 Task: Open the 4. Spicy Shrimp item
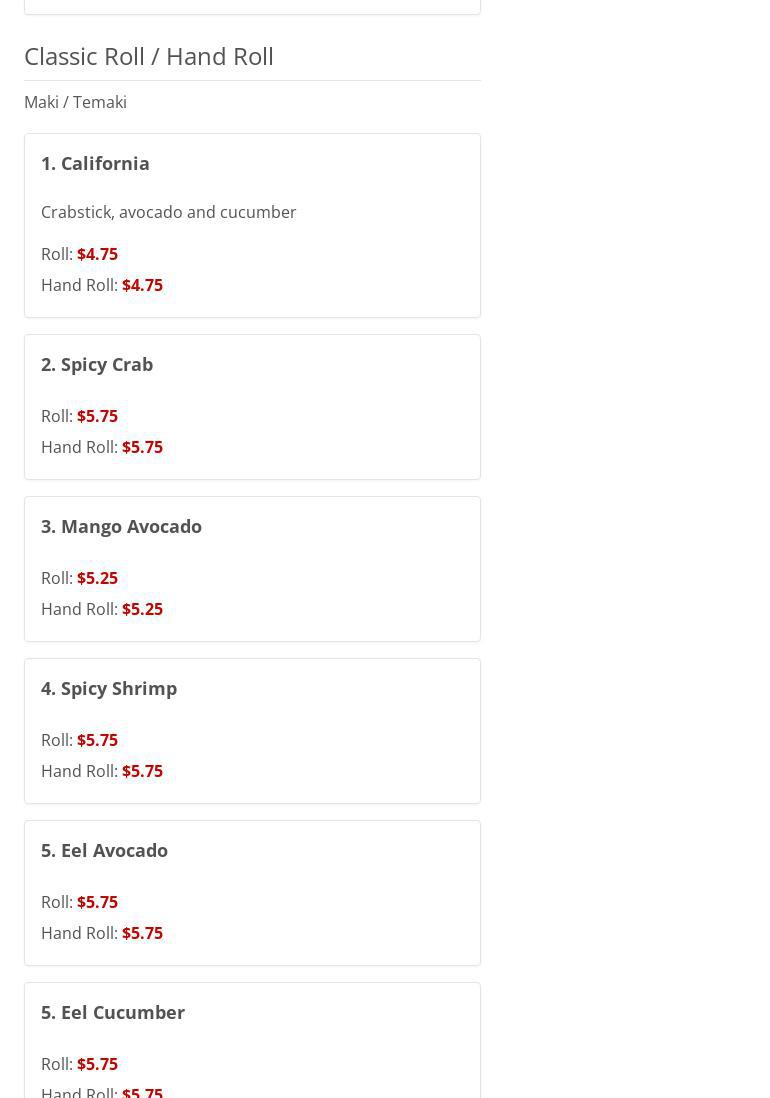click(109, 688)
